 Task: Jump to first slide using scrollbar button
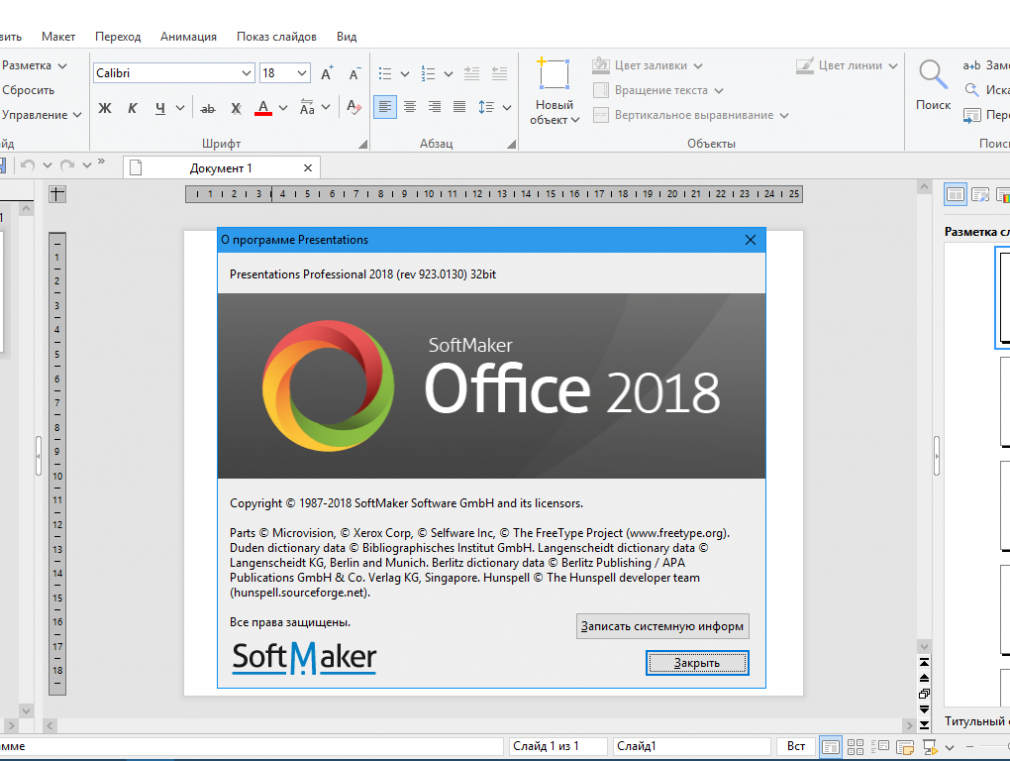pos(924,662)
